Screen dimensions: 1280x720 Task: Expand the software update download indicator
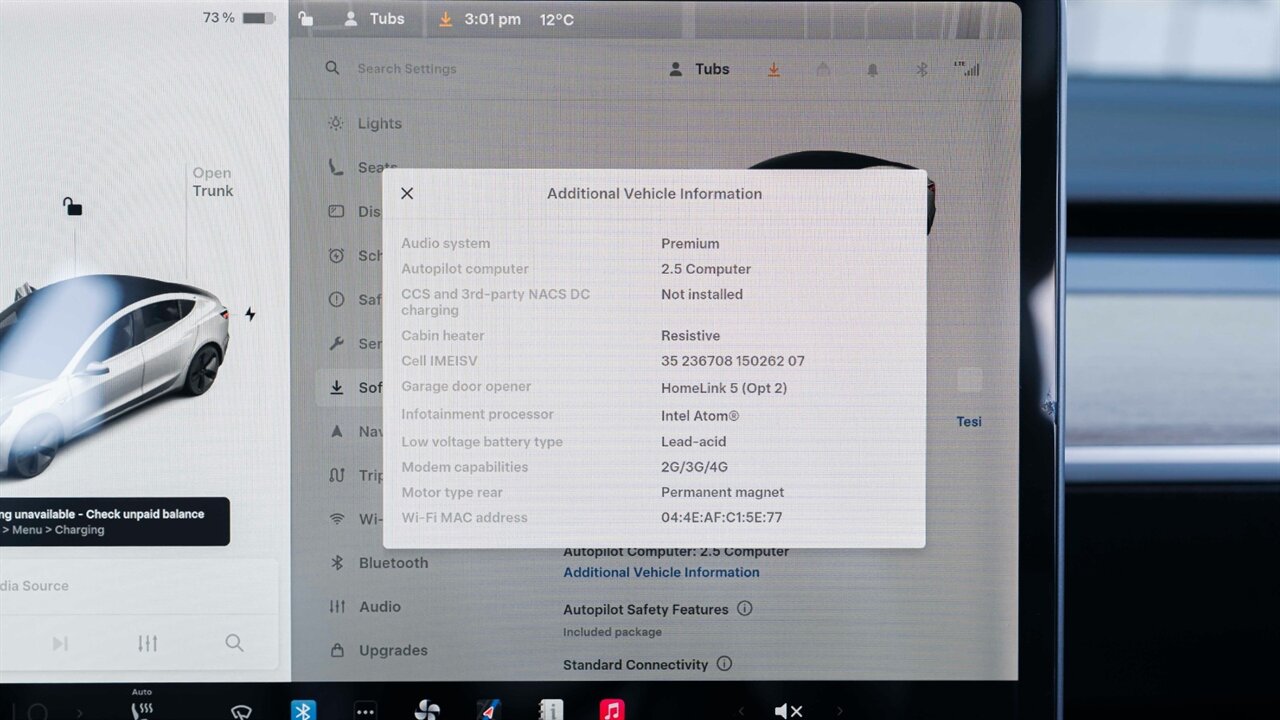(773, 70)
